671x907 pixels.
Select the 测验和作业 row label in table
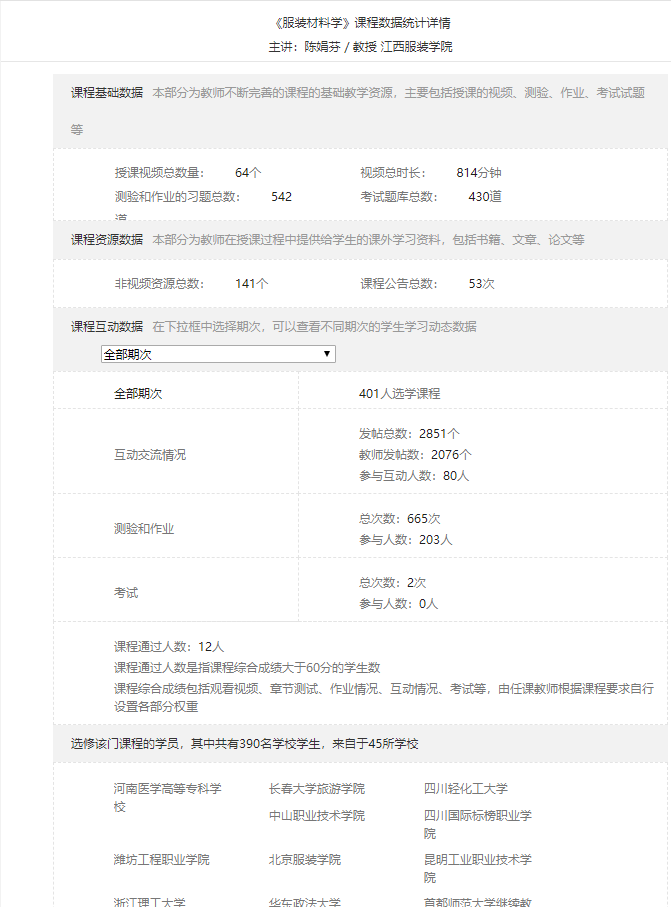point(144,529)
